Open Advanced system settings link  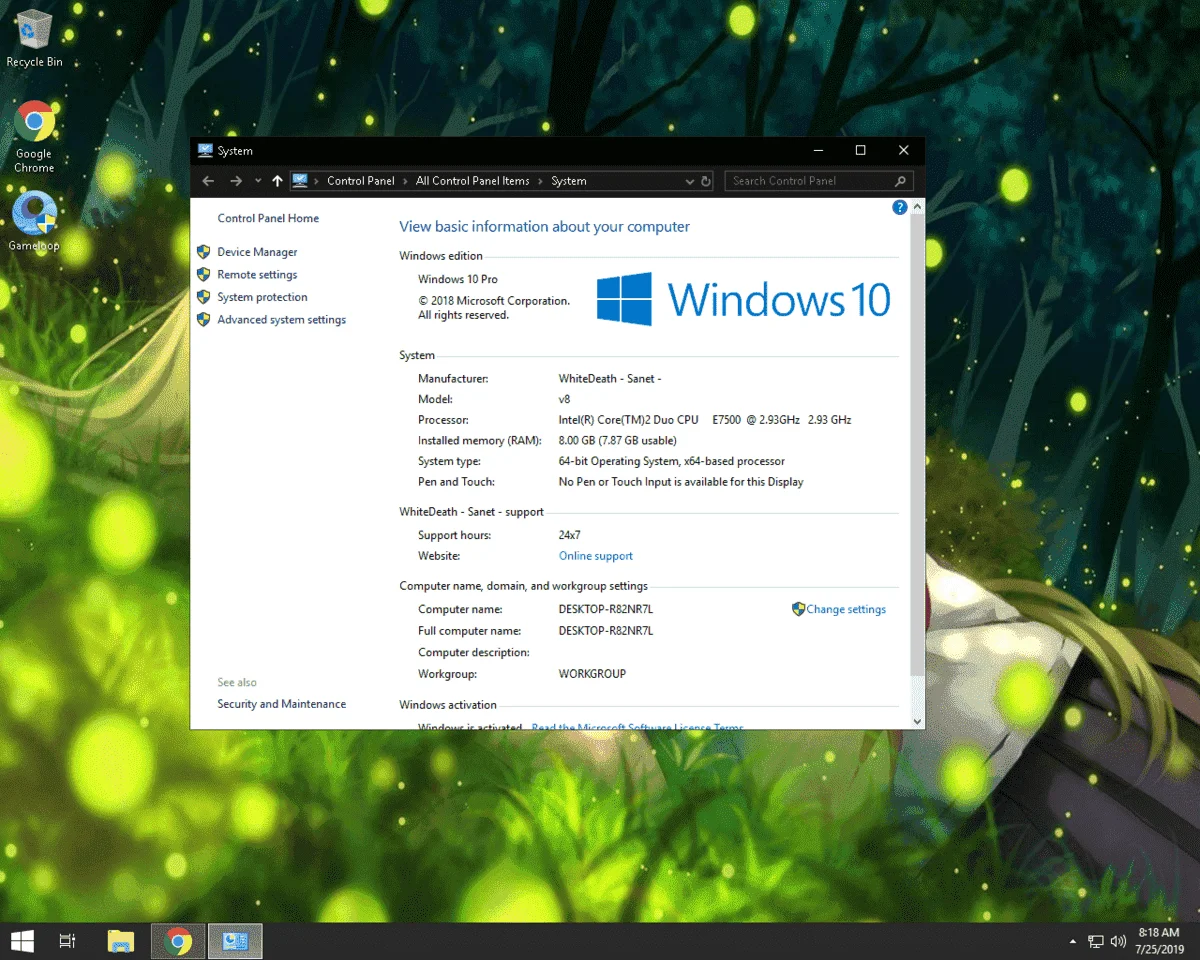[281, 320]
